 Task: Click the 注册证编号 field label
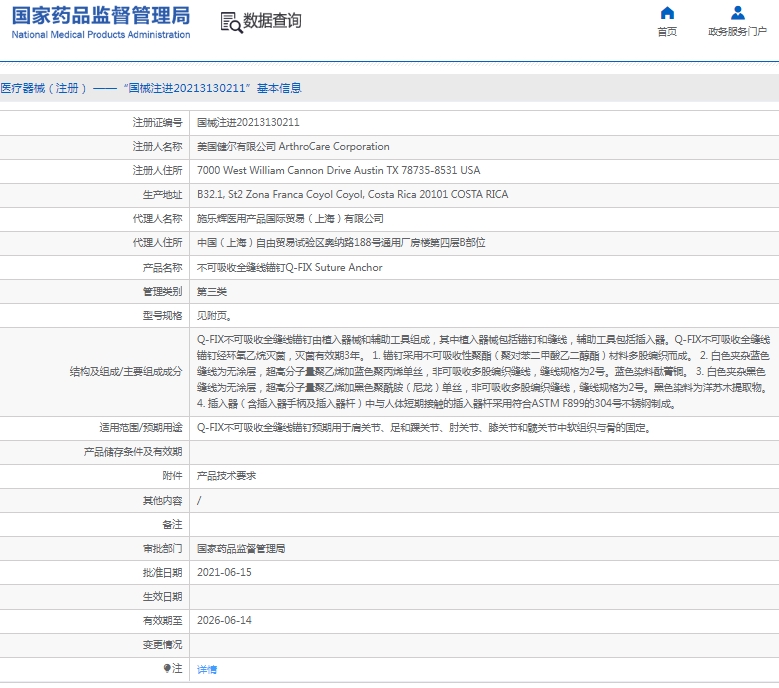pos(157,122)
